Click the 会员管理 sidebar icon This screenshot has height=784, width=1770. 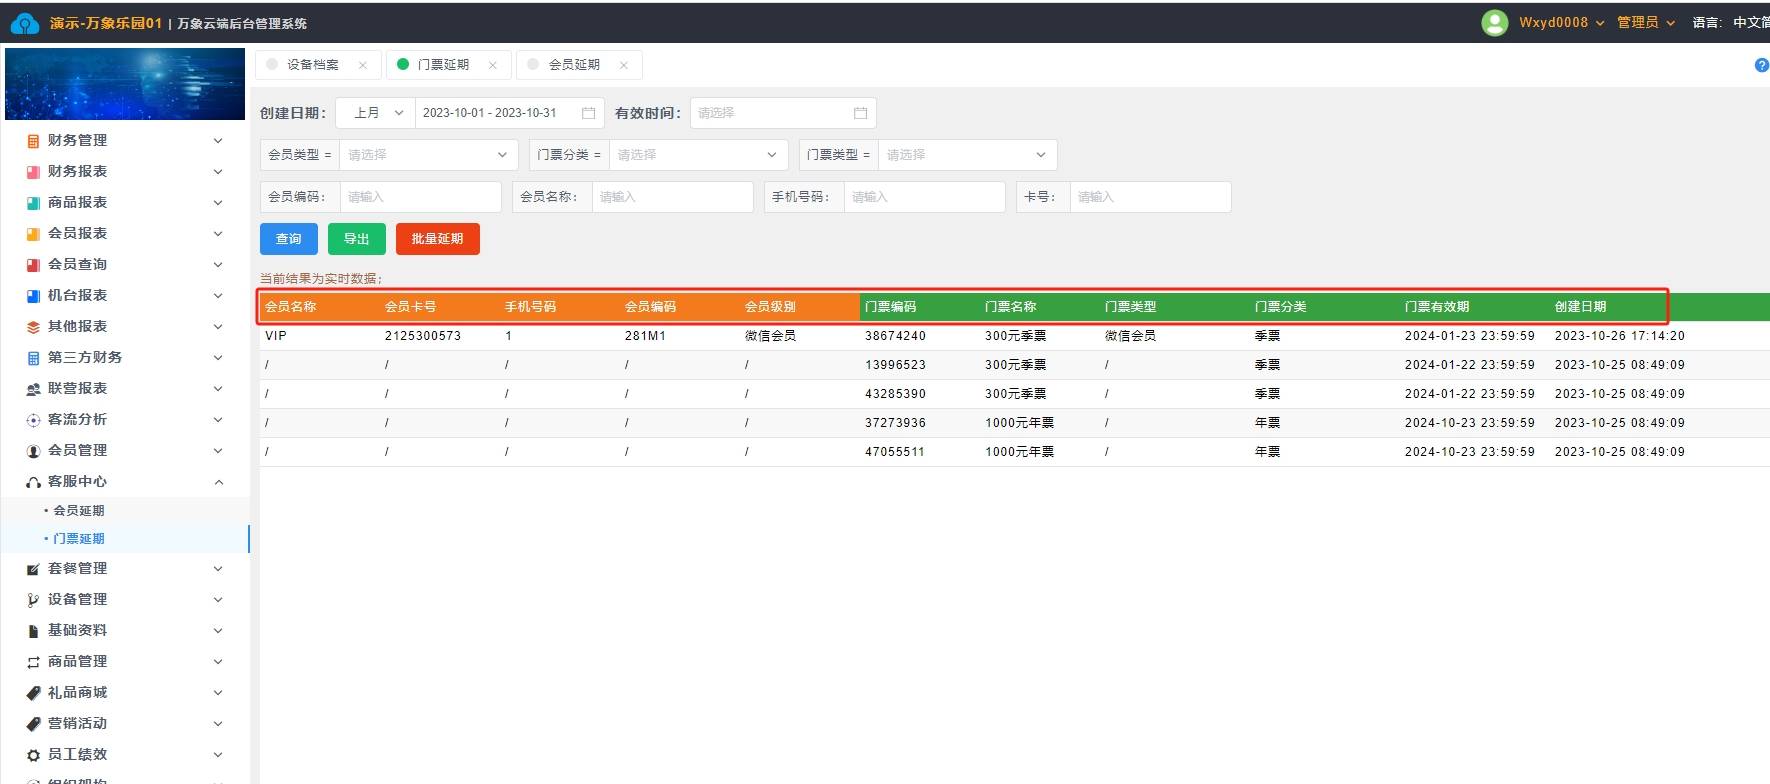(33, 451)
